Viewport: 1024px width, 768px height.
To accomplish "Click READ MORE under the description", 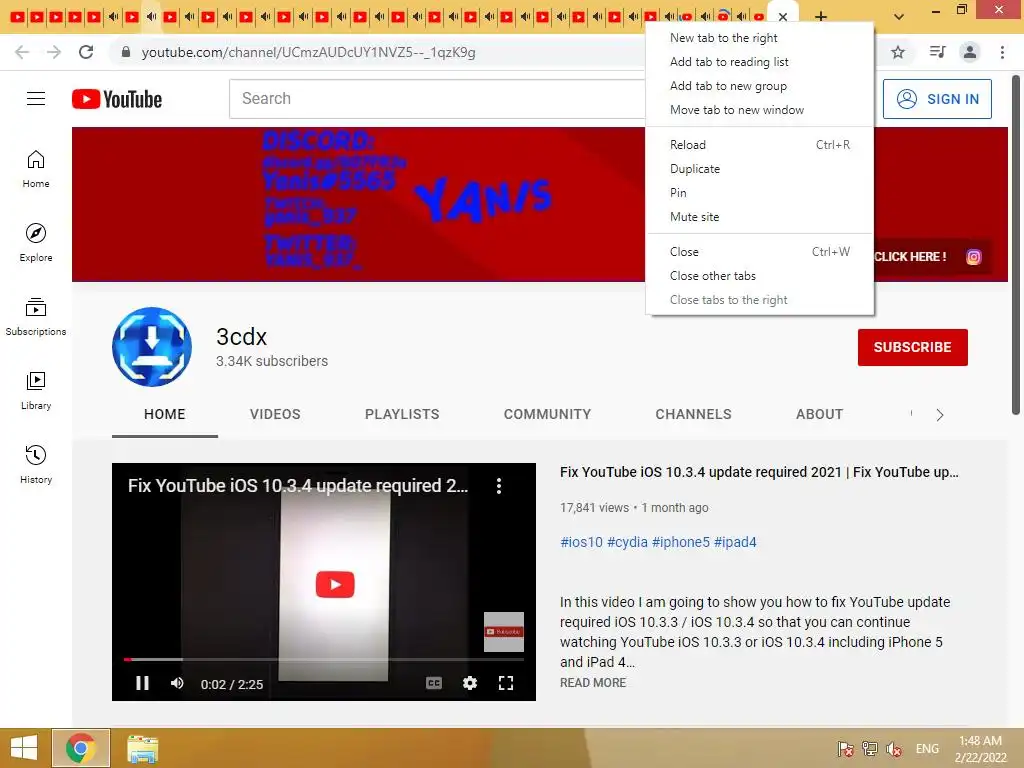I will pos(593,682).
